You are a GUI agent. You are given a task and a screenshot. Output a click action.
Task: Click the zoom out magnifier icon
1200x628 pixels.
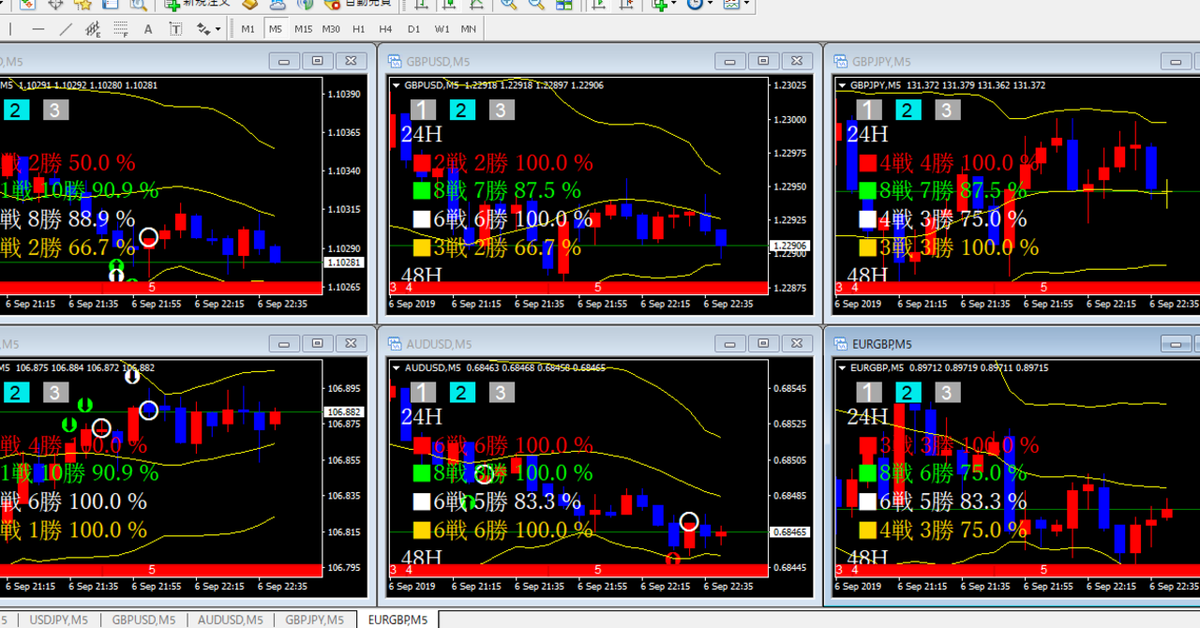(536, 4)
